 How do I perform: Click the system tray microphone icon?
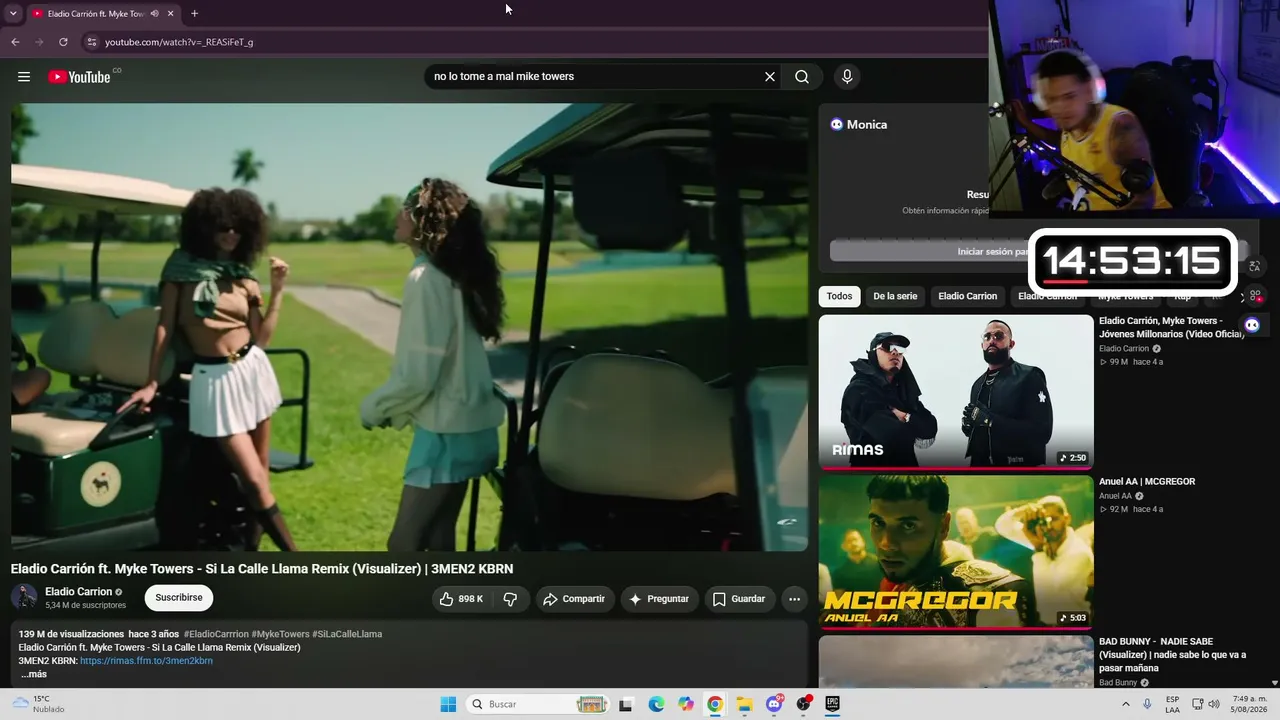pos(1148,704)
